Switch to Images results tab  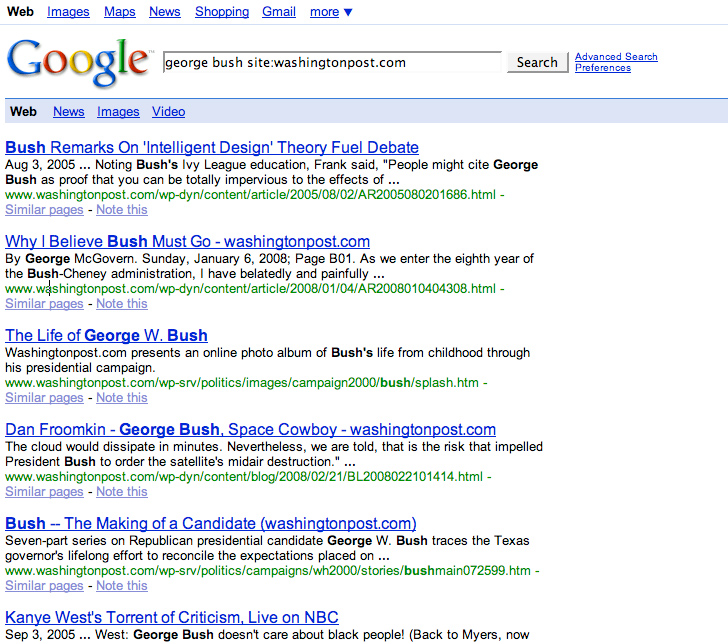point(118,111)
